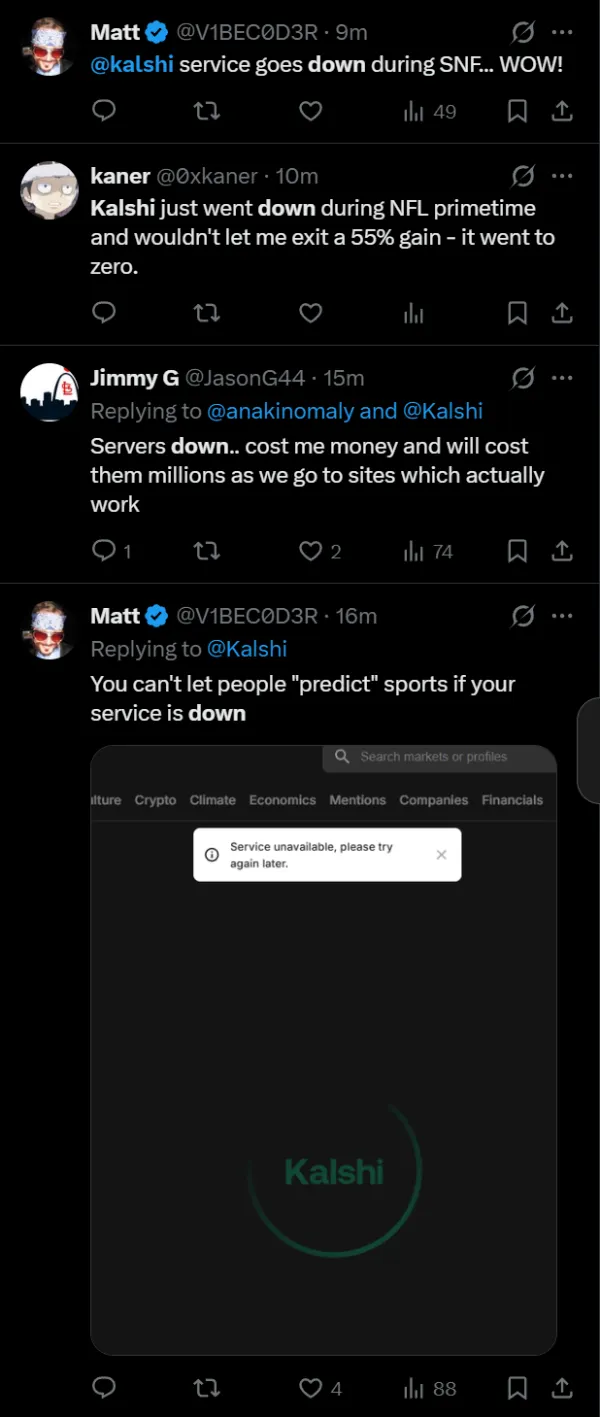Open more menu on Jimmy G's tweet

562,378
